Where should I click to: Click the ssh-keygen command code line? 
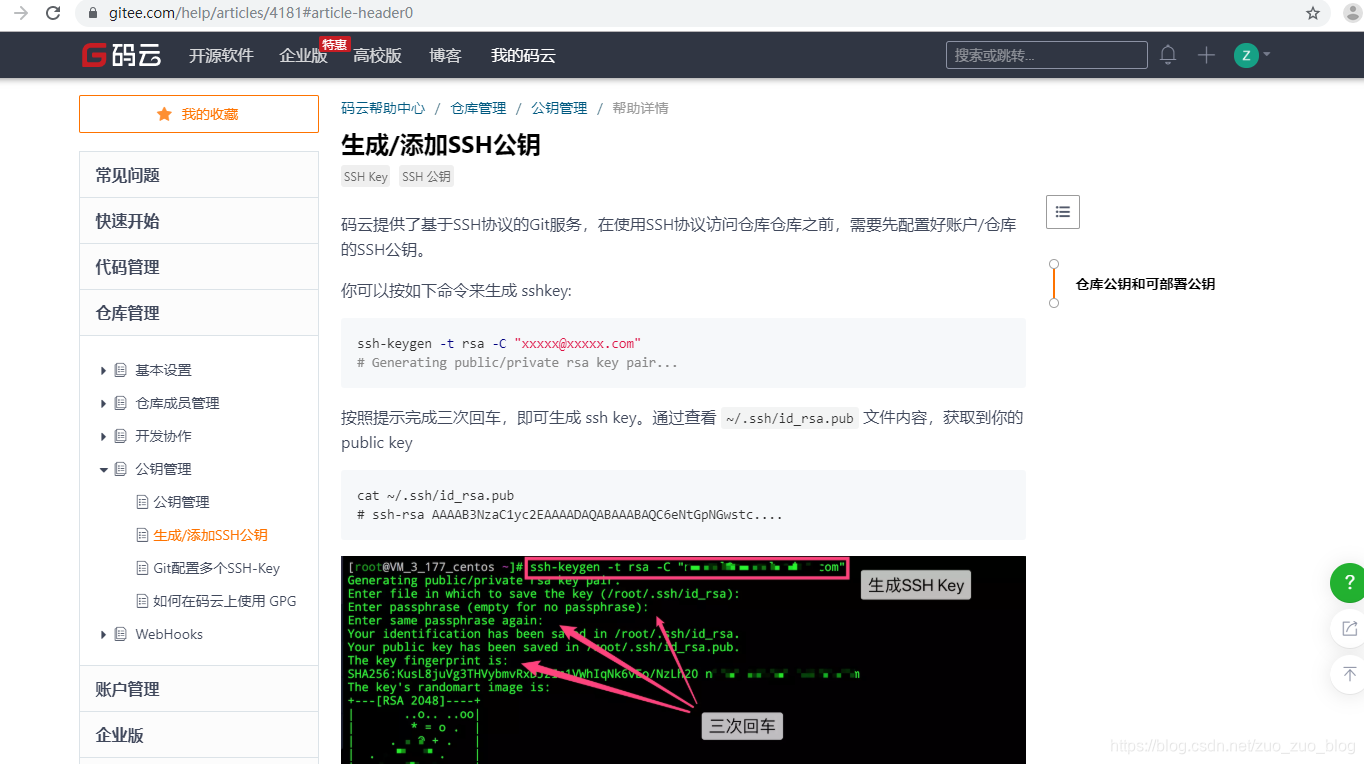[499, 343]
